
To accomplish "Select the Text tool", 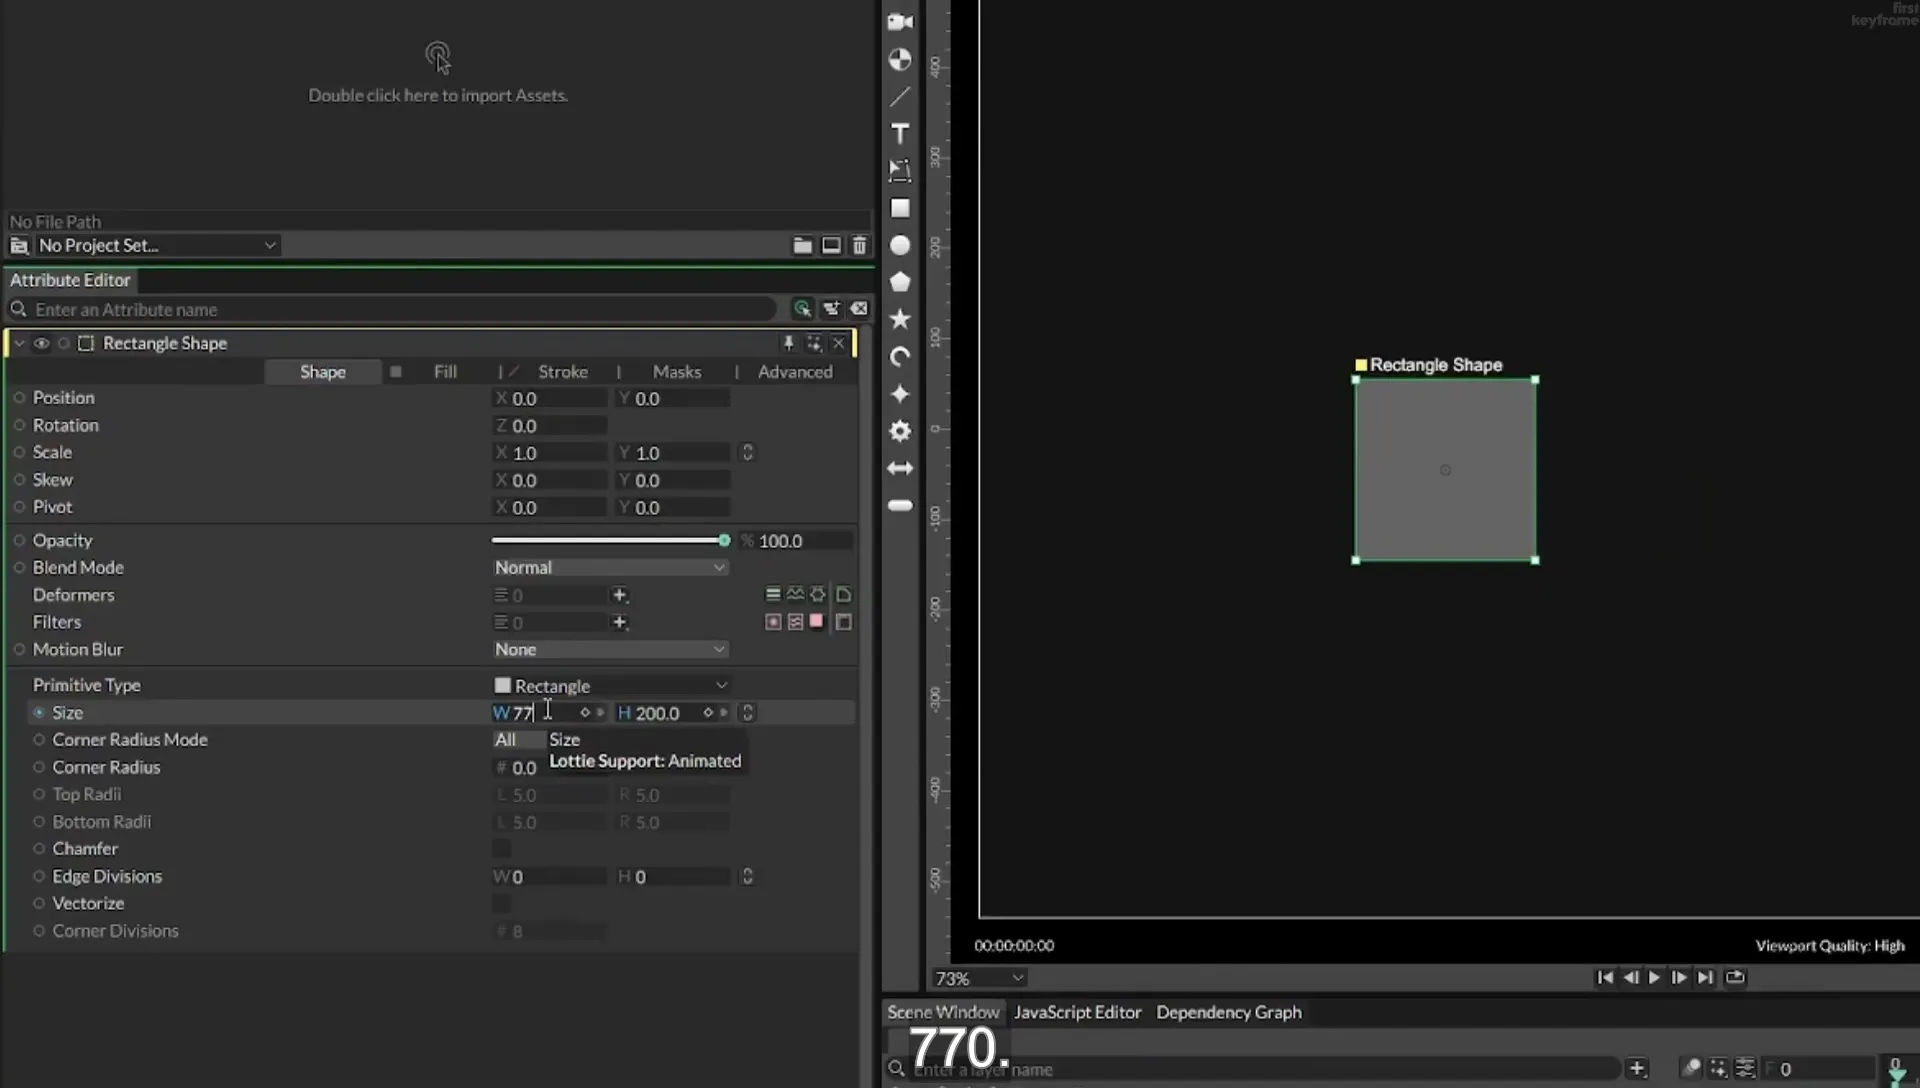I will [900, 134].
